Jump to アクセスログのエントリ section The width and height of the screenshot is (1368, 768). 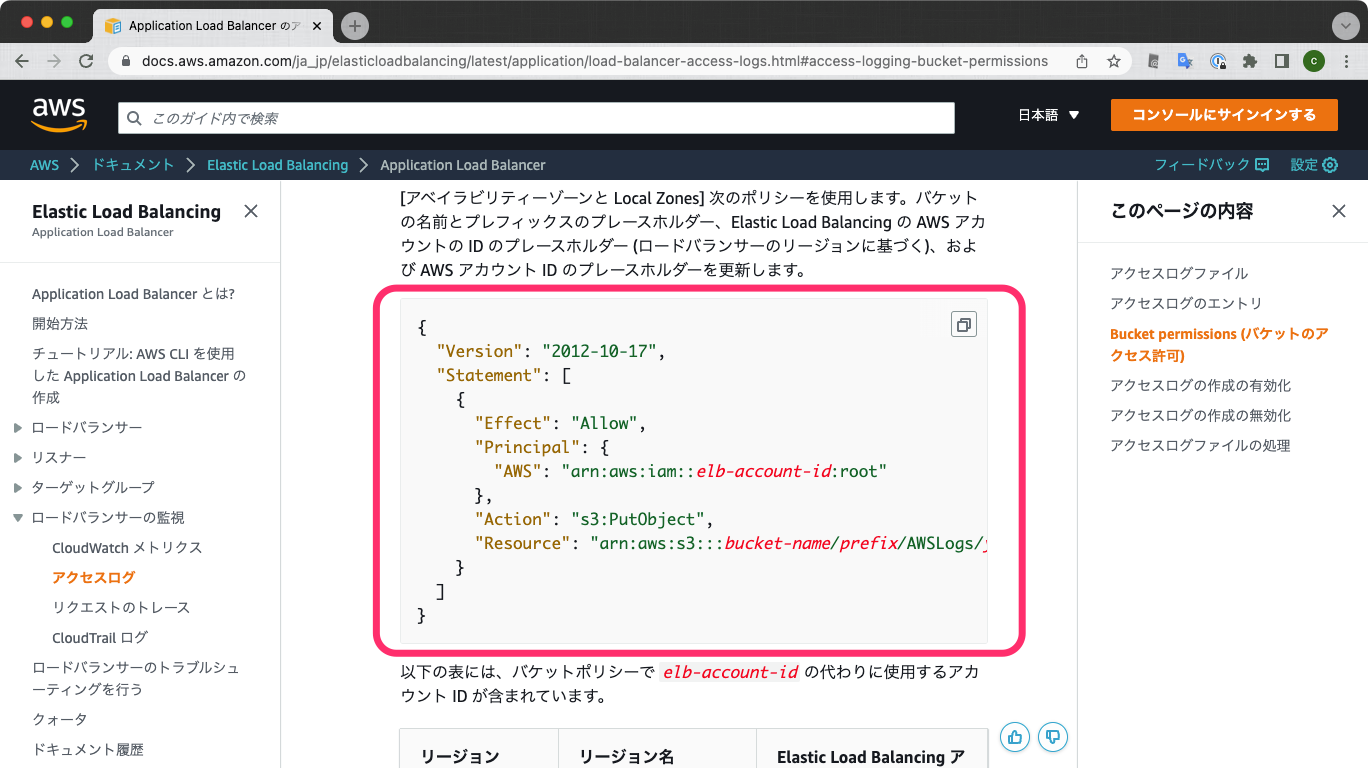coord(1186,304)
